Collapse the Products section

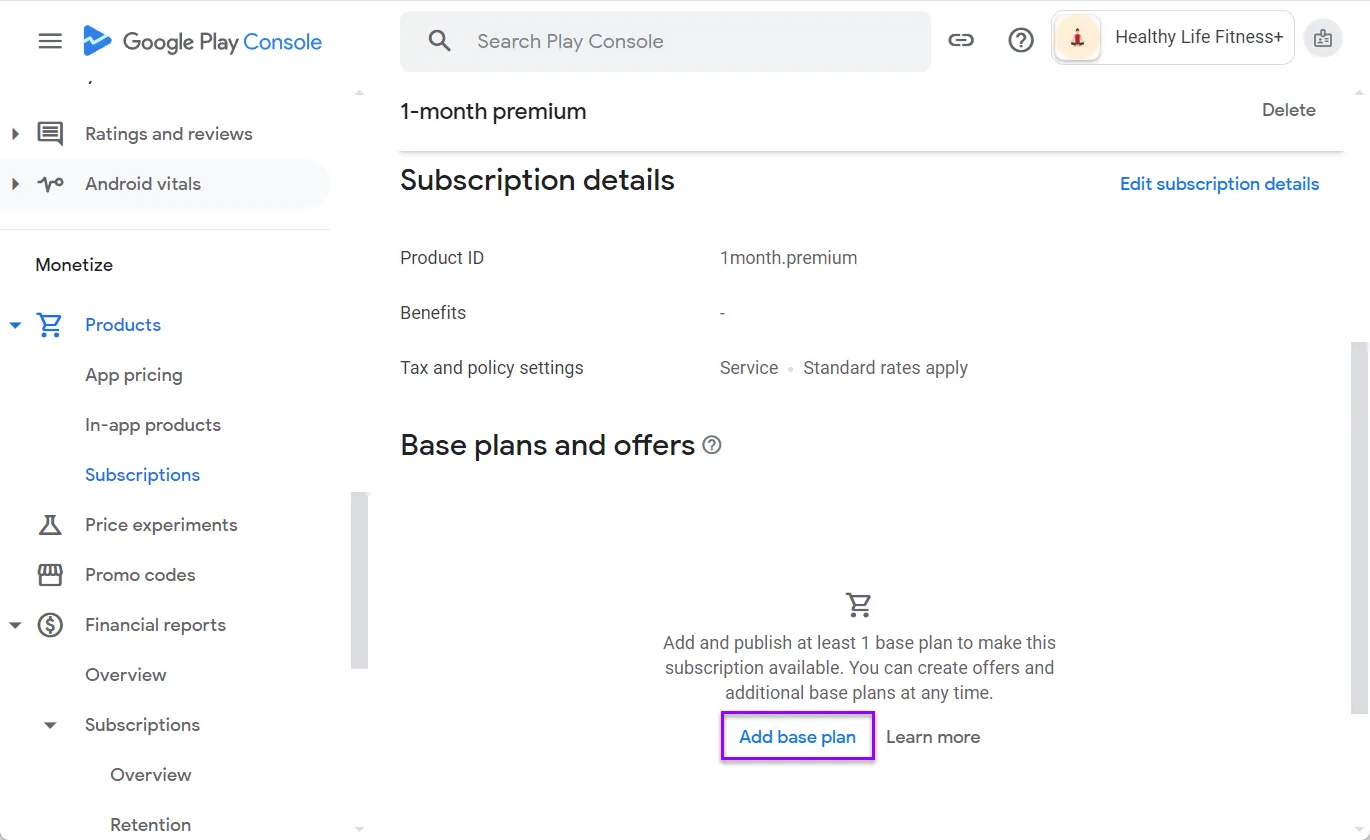tap(15, 324)
